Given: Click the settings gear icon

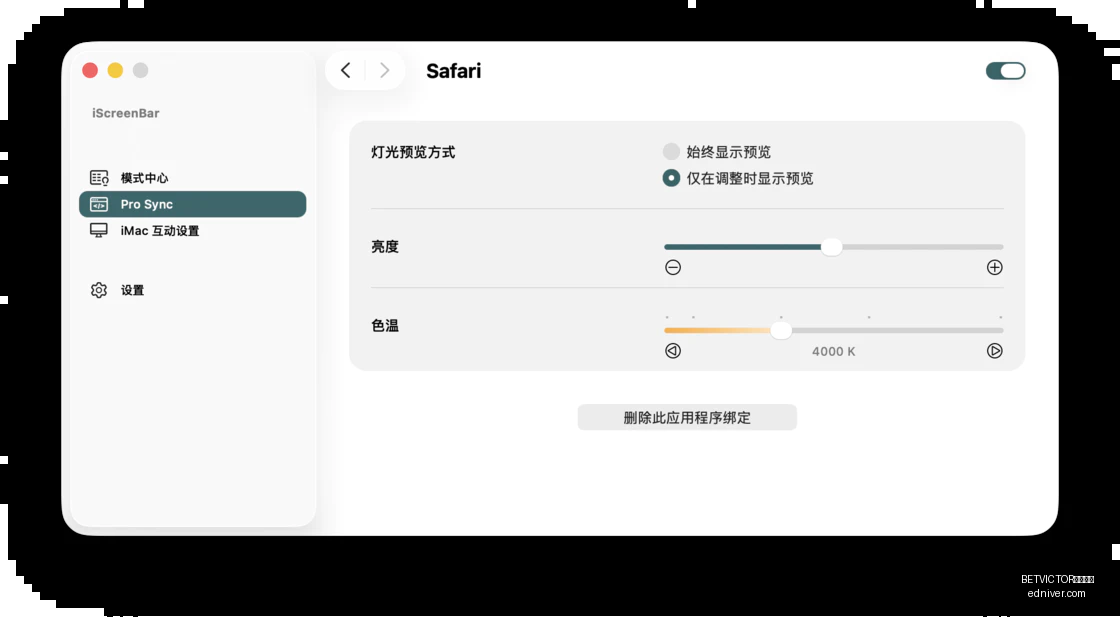Looking at the screenshot, I should point(99,290).
